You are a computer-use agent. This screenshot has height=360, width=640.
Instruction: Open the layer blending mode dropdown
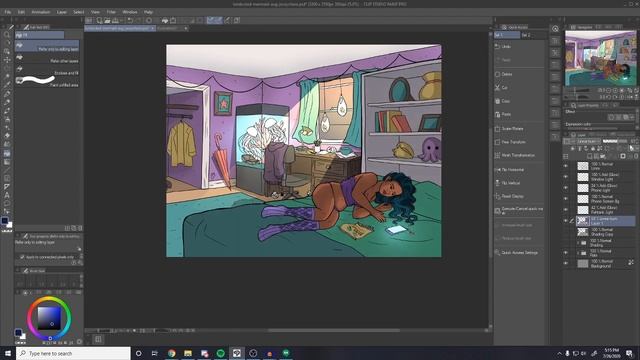tap(587, 141)
